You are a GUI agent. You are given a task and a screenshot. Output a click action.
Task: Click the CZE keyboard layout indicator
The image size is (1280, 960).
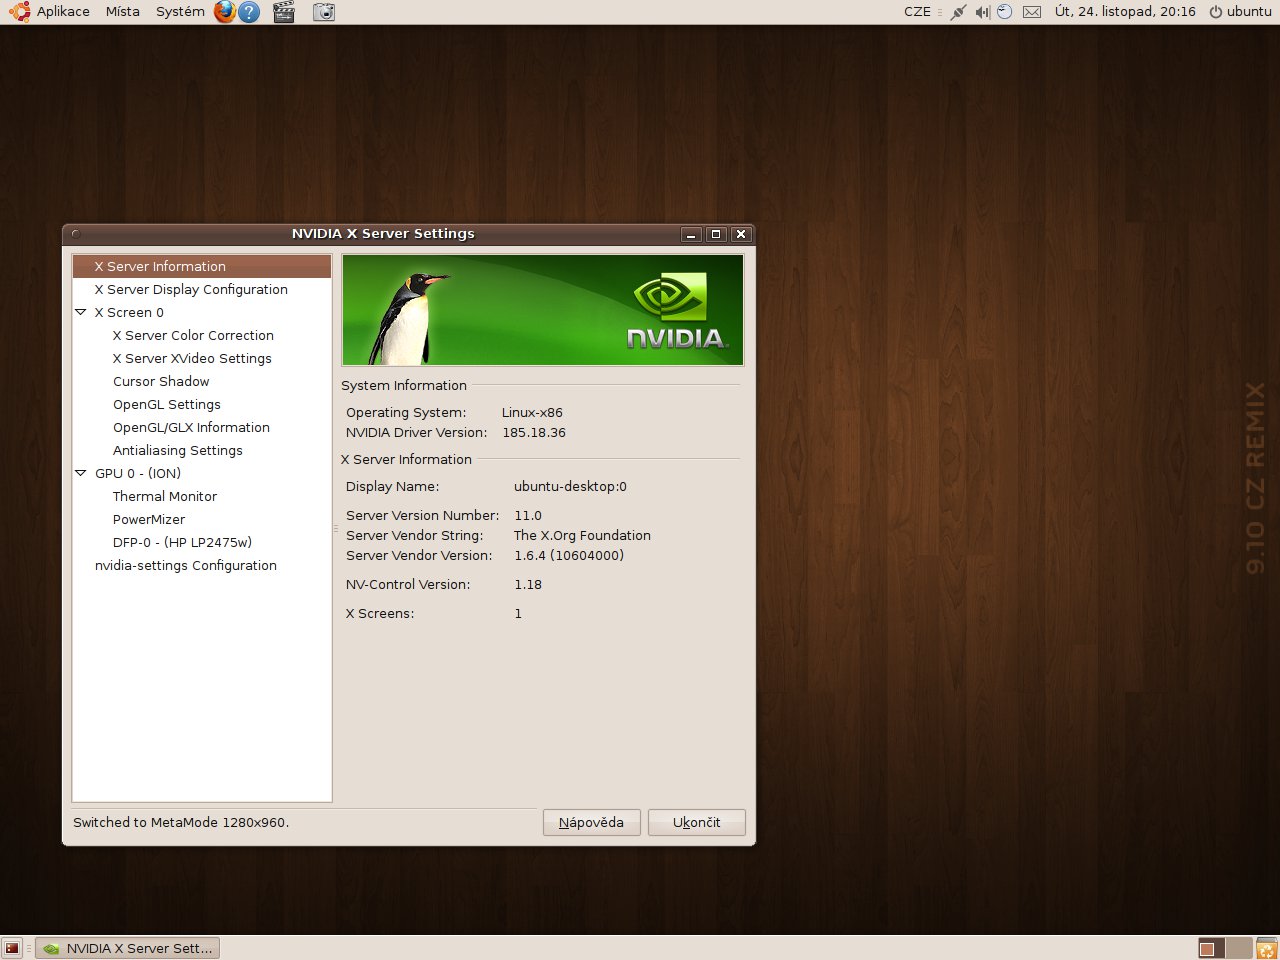click(917, 12)
